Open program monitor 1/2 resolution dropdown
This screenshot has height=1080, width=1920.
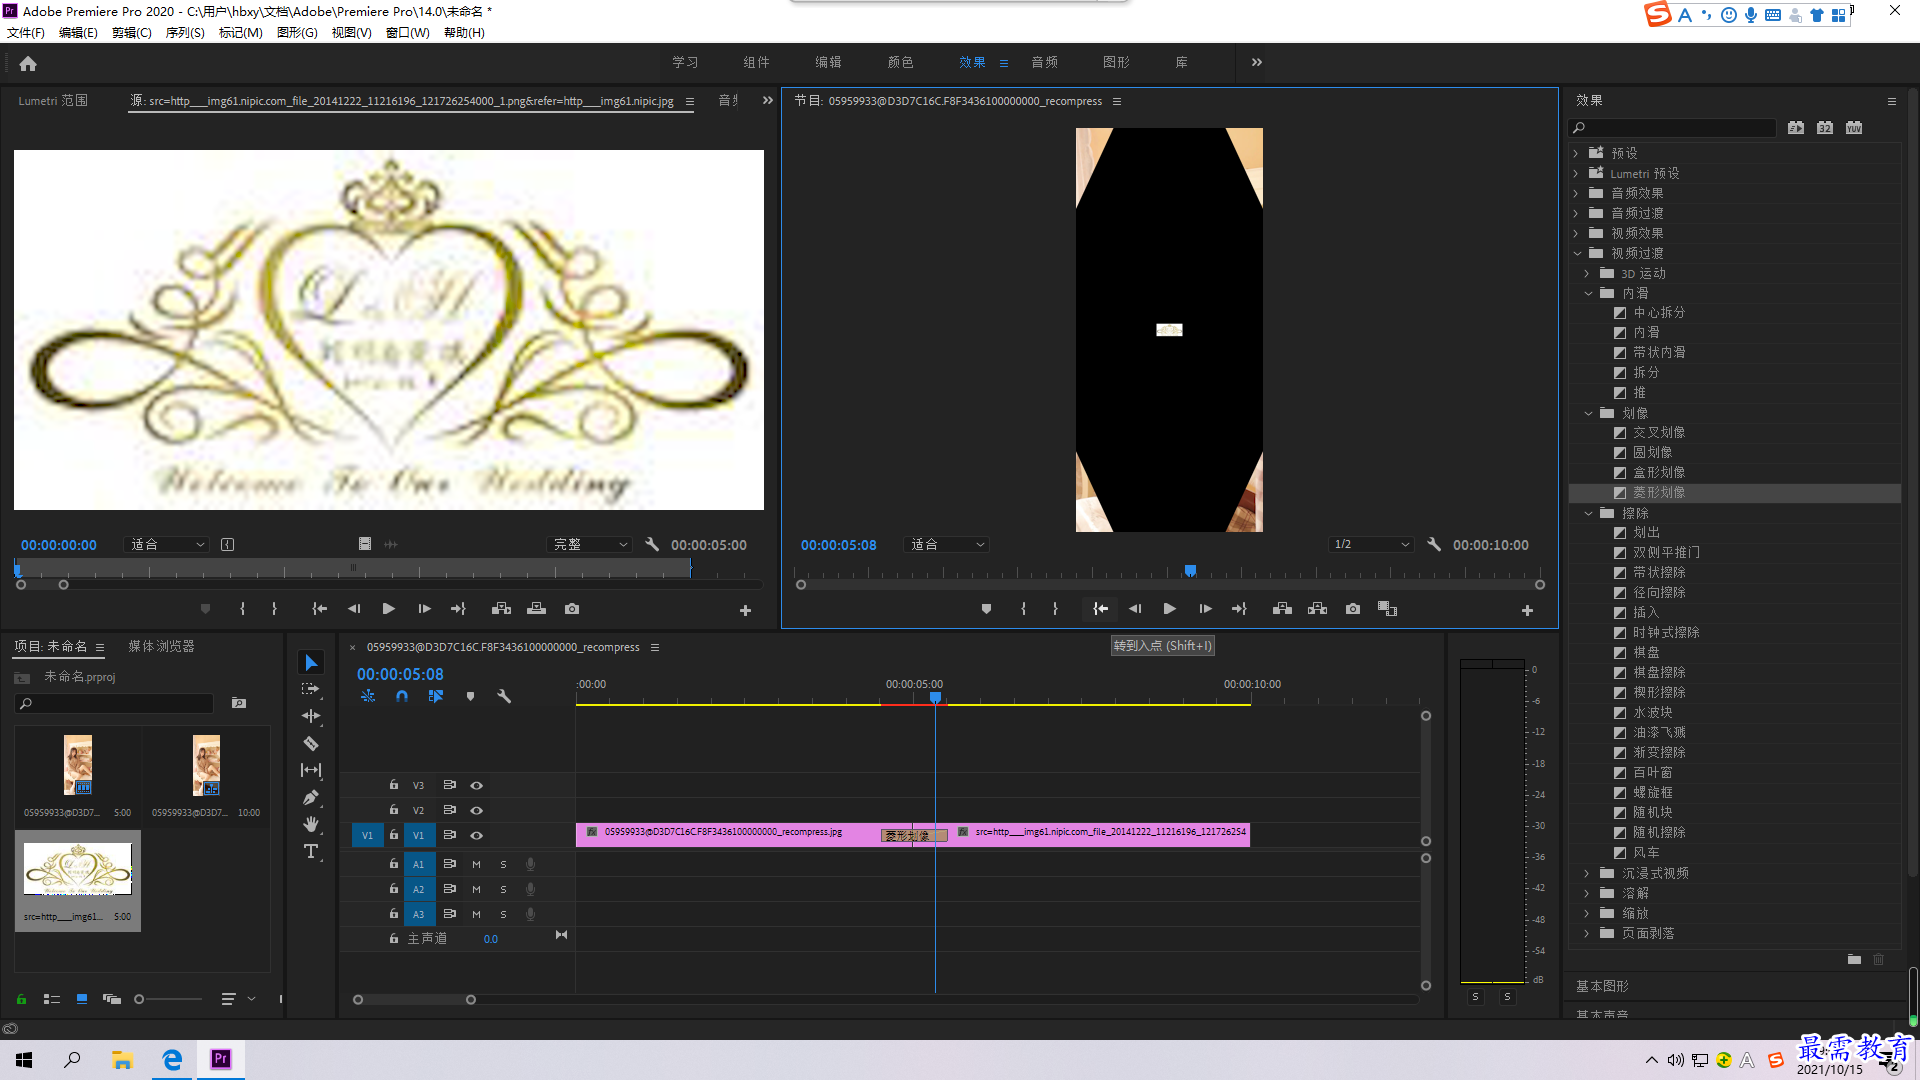click(1371, 545)
